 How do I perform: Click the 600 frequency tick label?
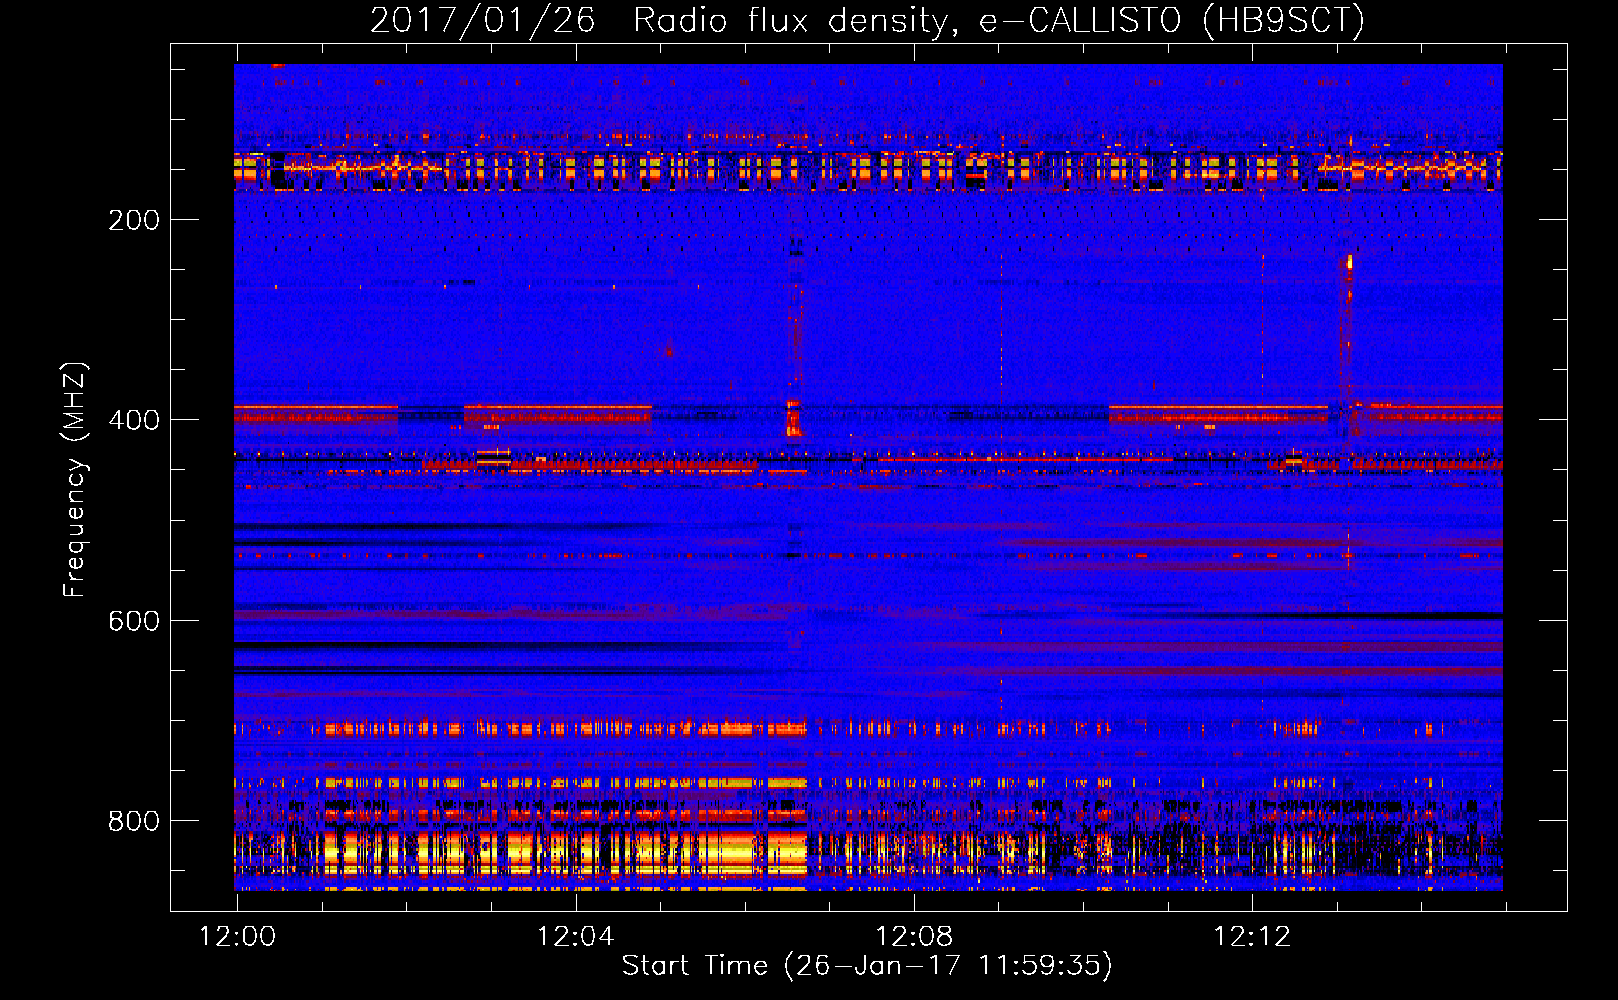134,621
